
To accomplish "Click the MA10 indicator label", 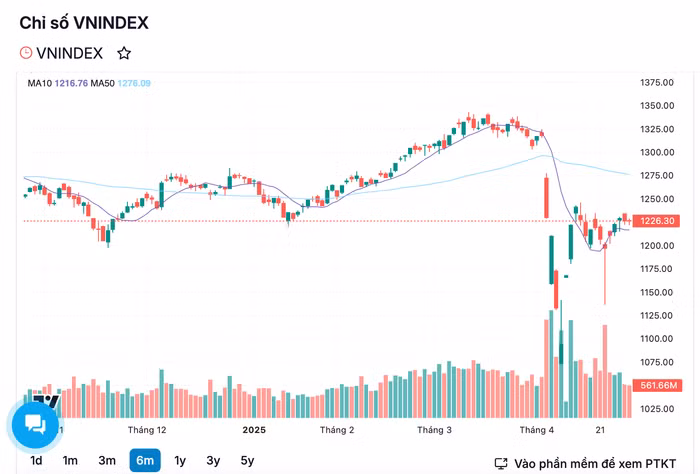I will (x=39, y=83).
